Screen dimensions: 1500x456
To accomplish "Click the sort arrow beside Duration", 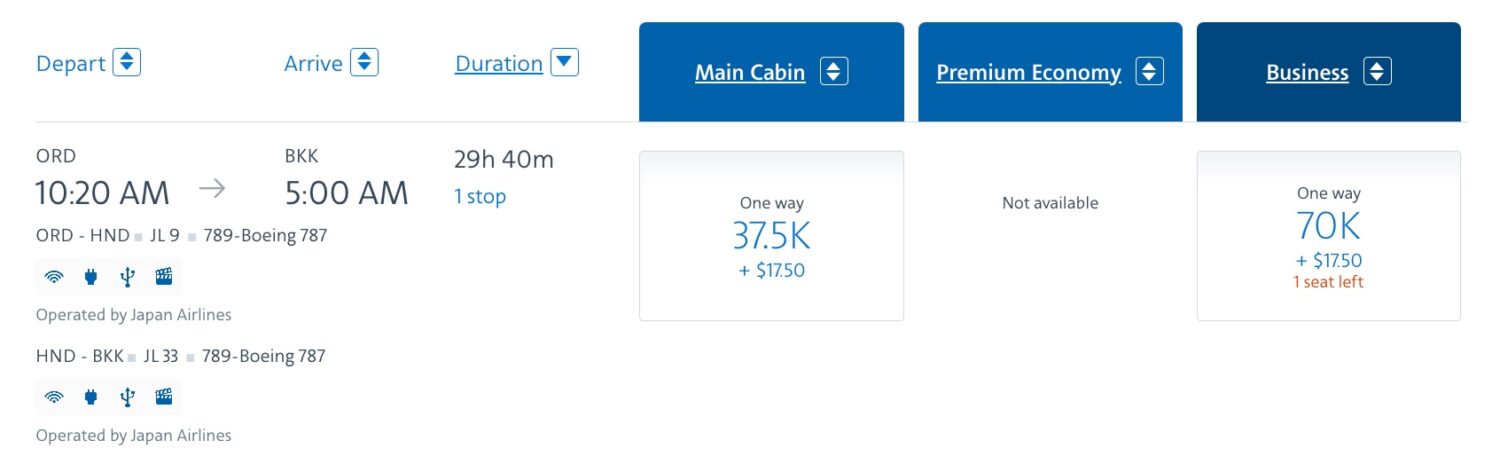I will click(565, 62).
